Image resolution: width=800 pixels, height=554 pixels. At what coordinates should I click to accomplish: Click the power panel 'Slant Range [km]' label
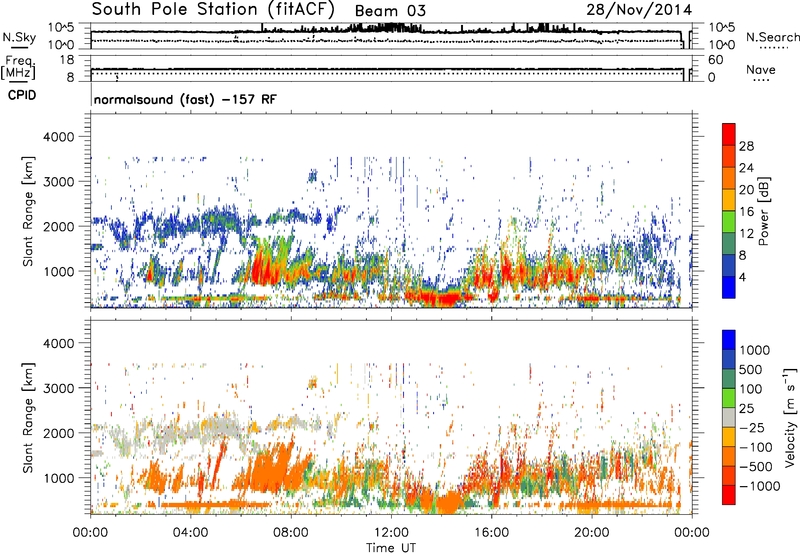click(x=28, y=211)
